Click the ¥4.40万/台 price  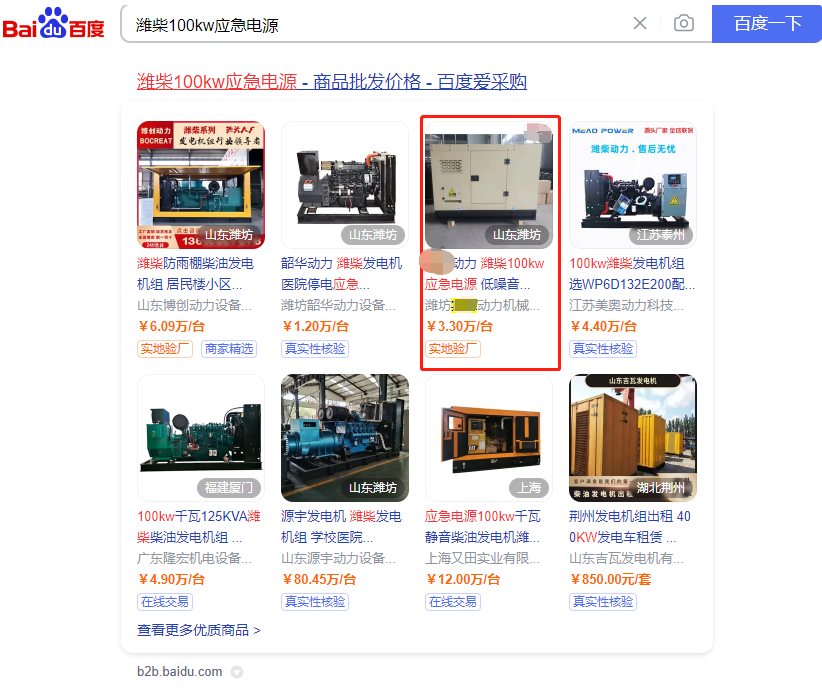pyautogui.click(x=603, y=327)
